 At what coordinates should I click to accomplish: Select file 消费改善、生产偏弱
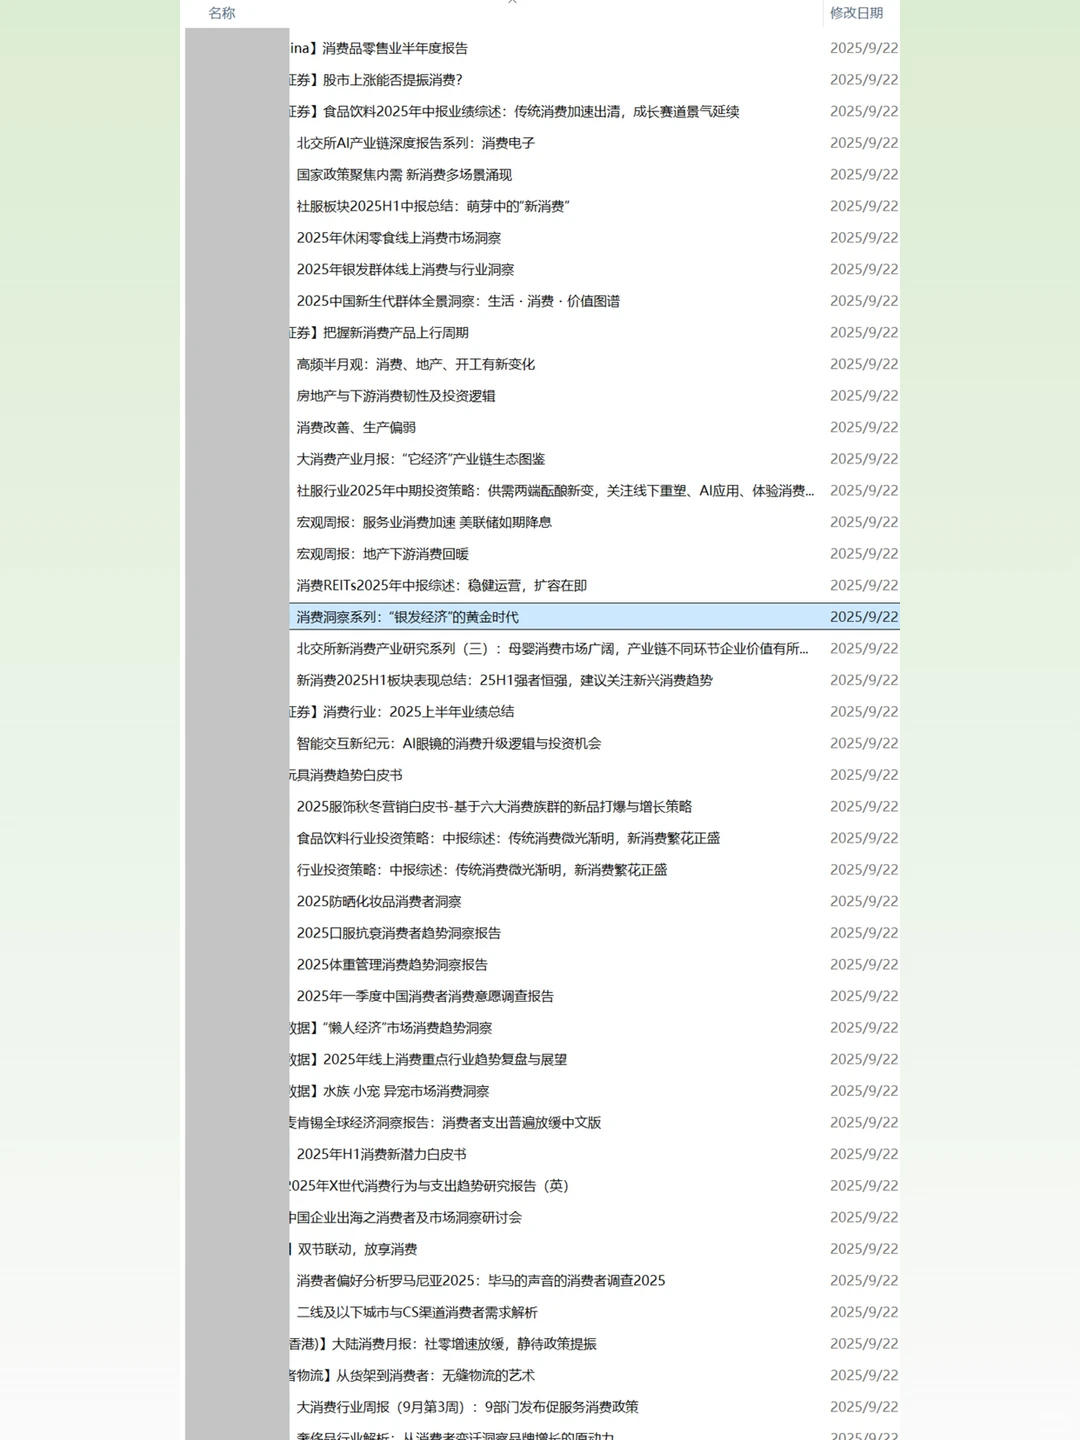coord(356,428)
